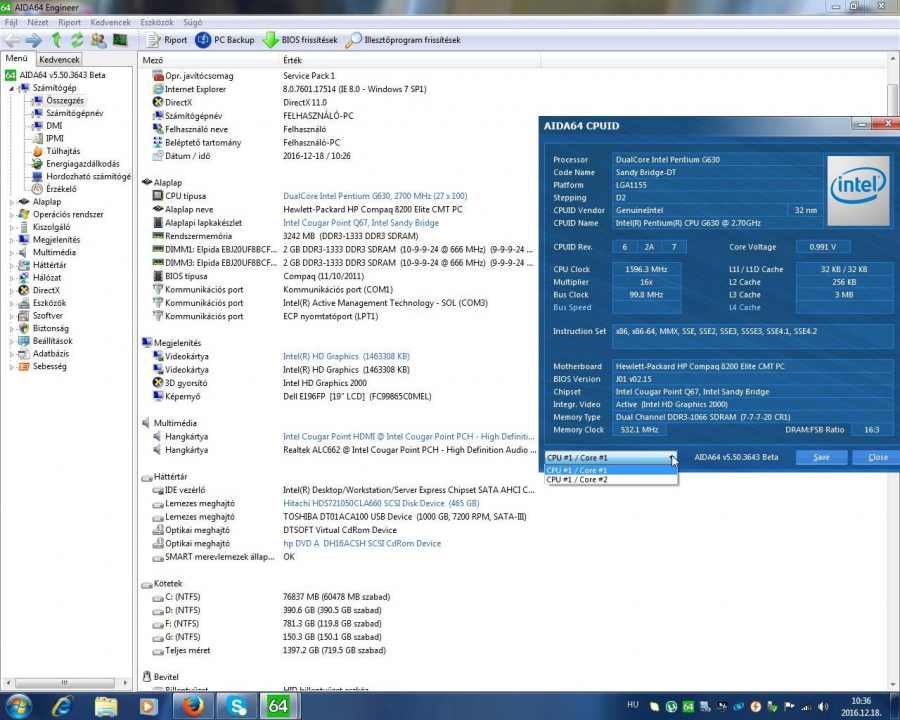Screen dimensions: 900x720
Task: Select DMI tree item
Action: coord(54,126)
